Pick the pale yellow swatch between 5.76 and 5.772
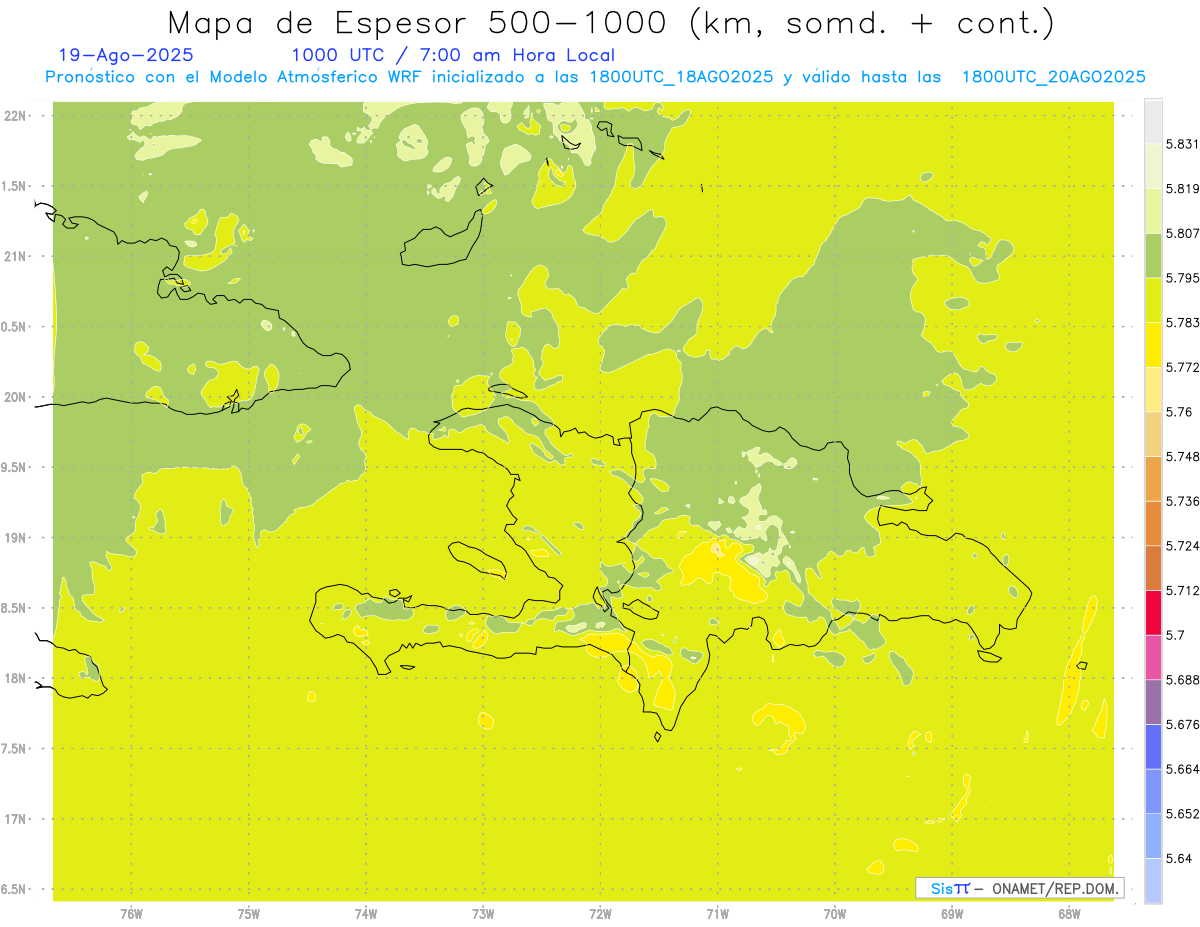Image resolution: width=1200 pixels, height=927 pixels. (x=1153, y=389)
